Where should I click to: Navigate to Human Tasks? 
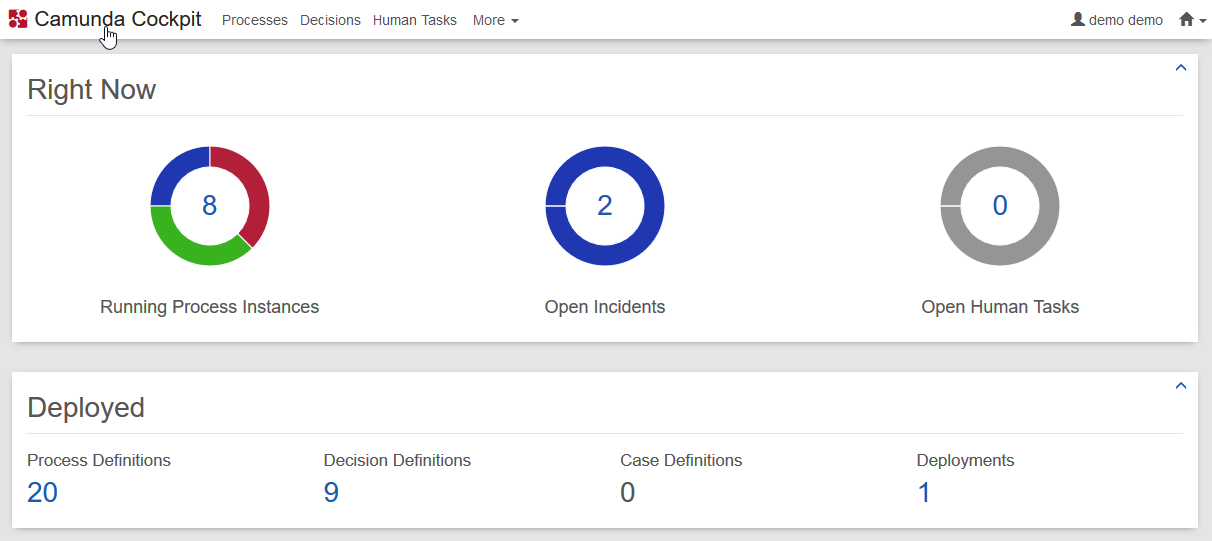click(x=414, y=20)
